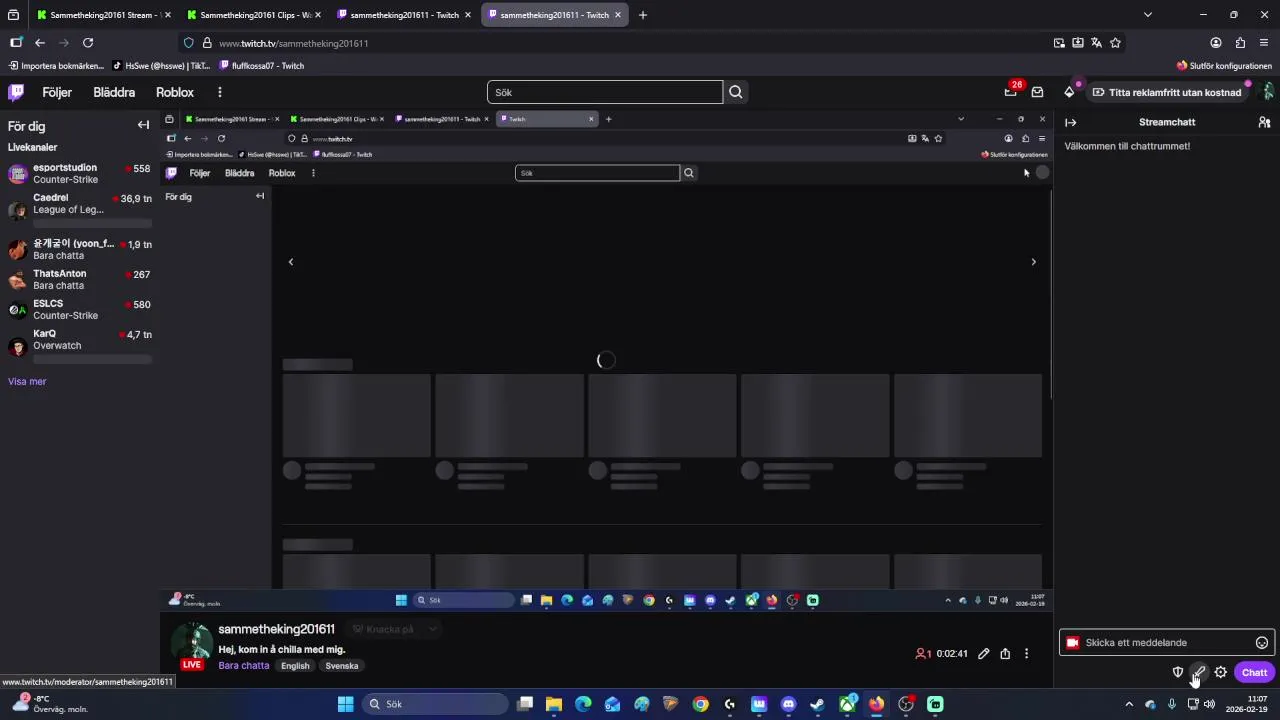This screenshot has height=720, width=1280.
Task: Switch to the first sammetheking201611 Twitch tab
Action: coord(404,15)
